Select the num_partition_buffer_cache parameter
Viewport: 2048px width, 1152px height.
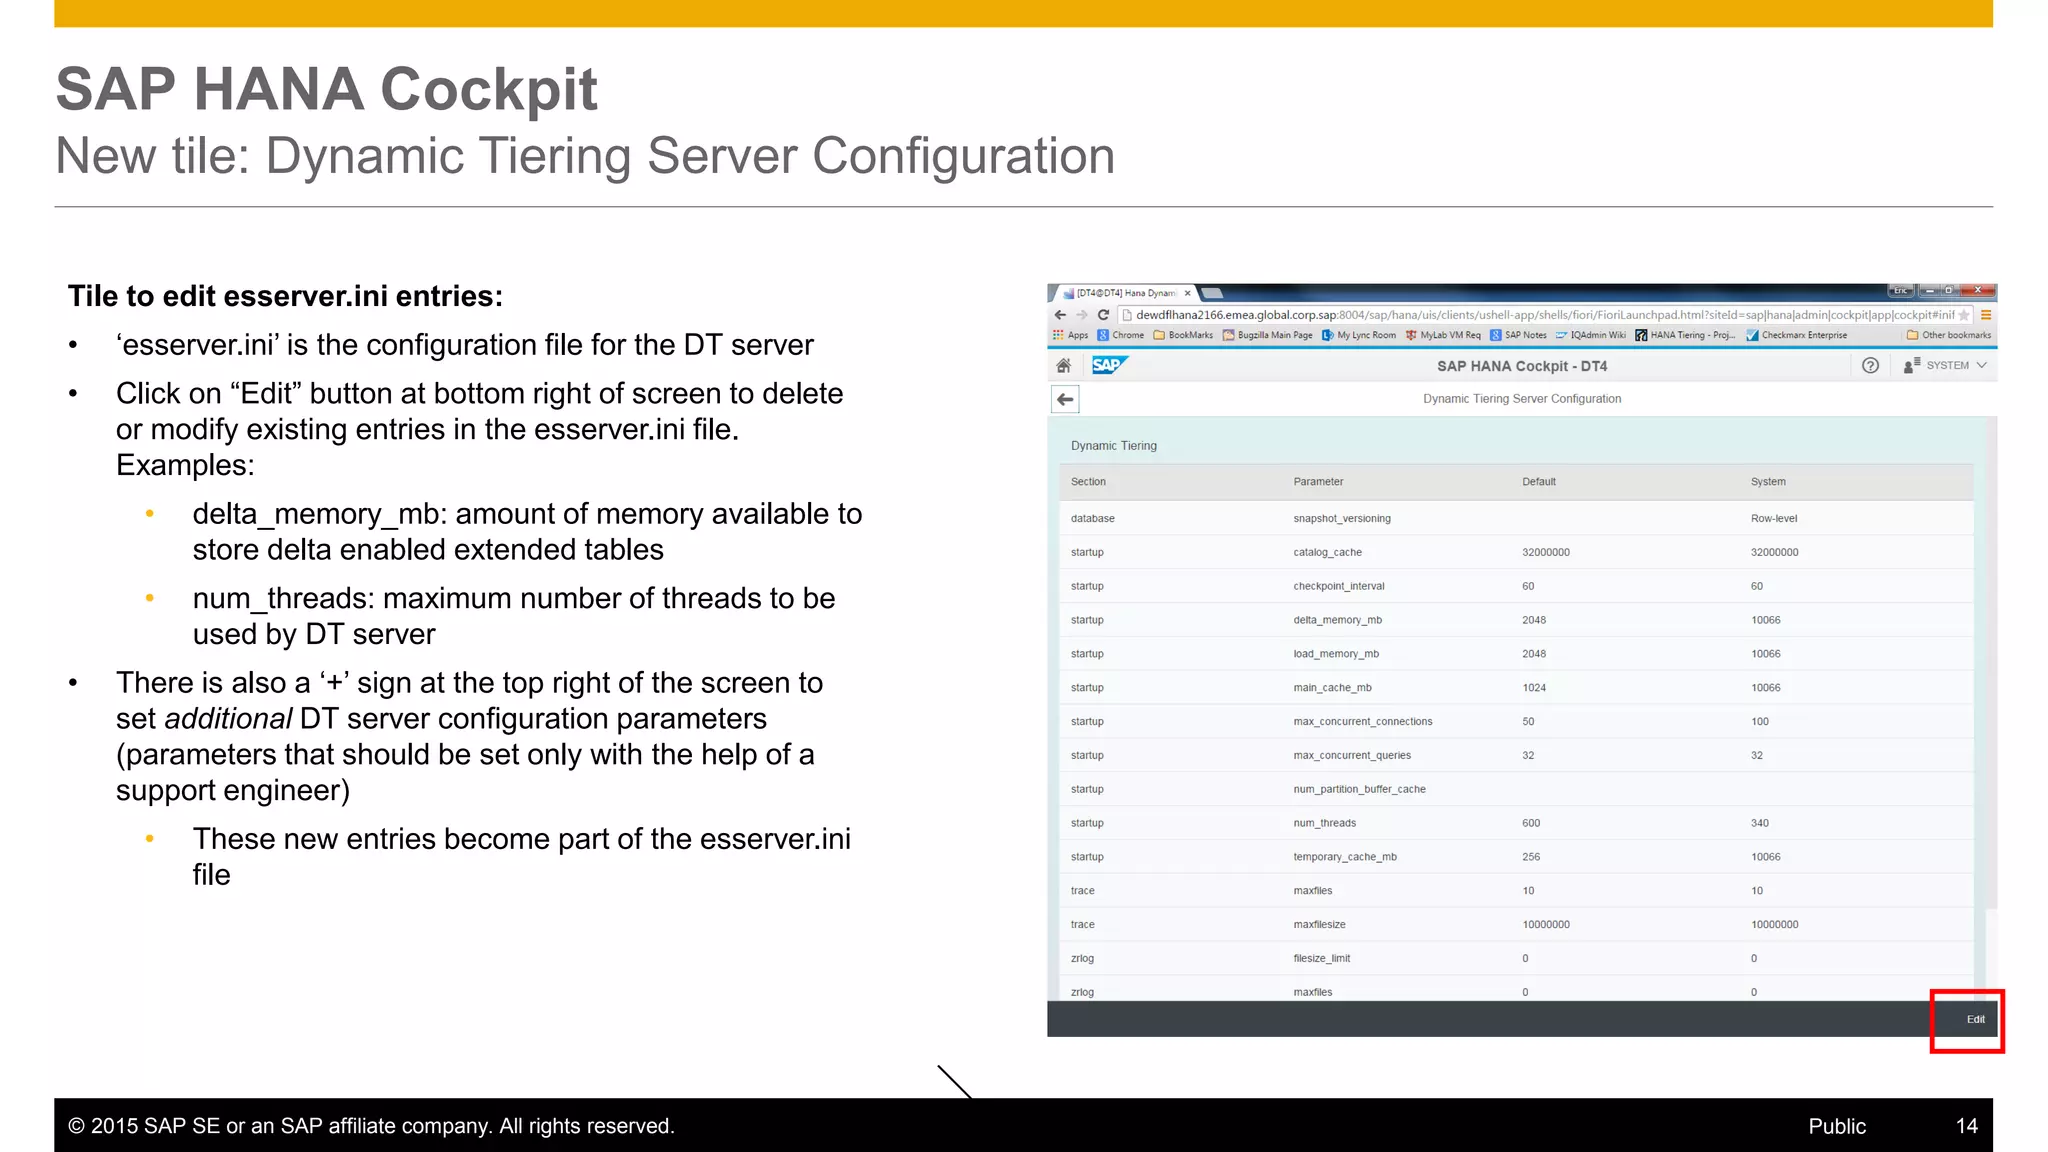pyautogui.click(x=1359, y=790)
